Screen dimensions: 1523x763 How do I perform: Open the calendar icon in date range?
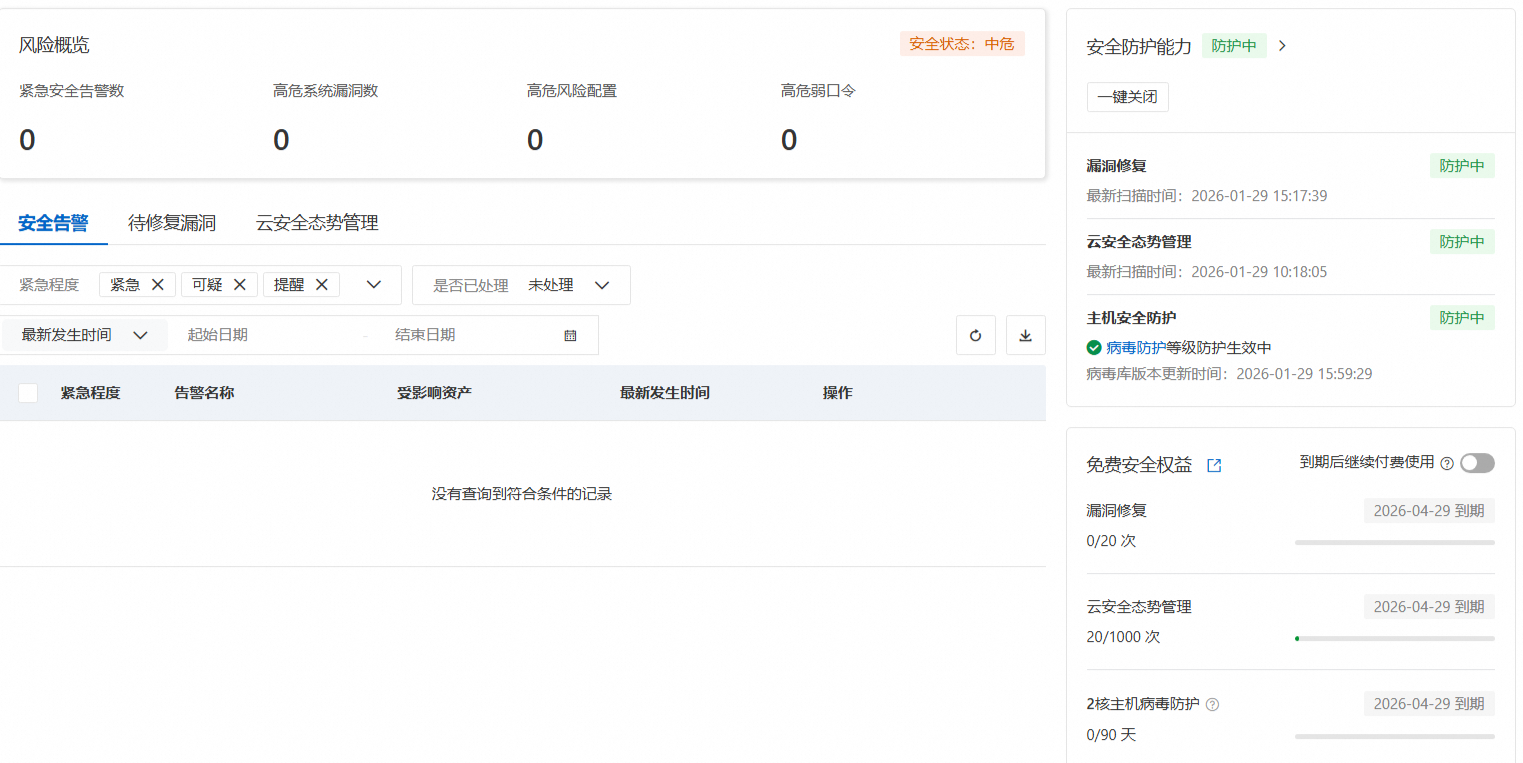click(570, 335)
